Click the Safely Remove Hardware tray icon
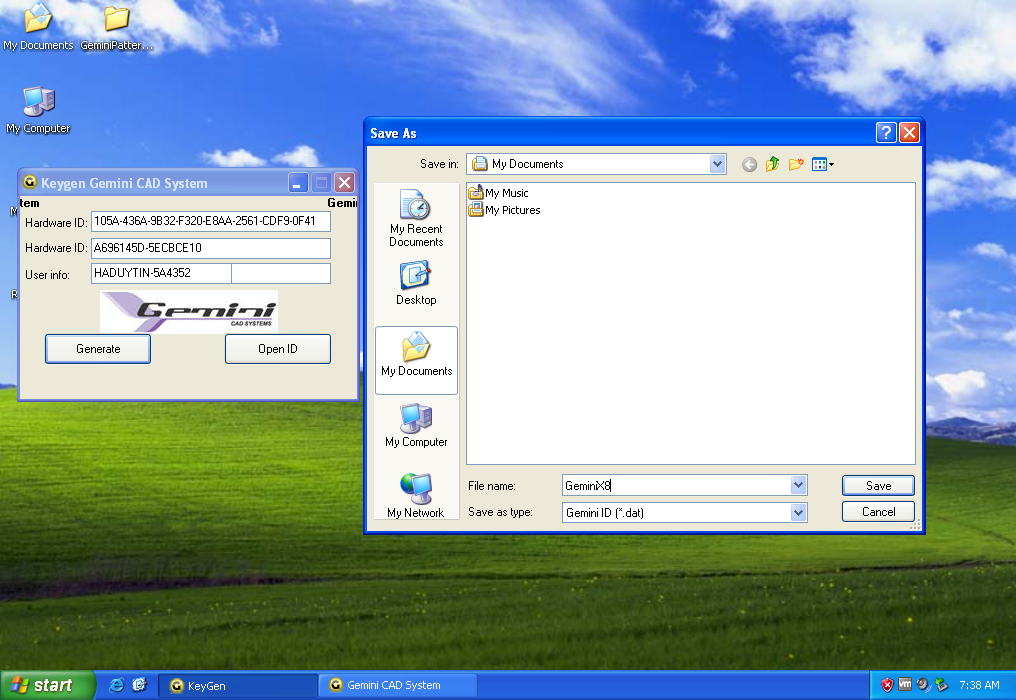 [x=941, y=684]
